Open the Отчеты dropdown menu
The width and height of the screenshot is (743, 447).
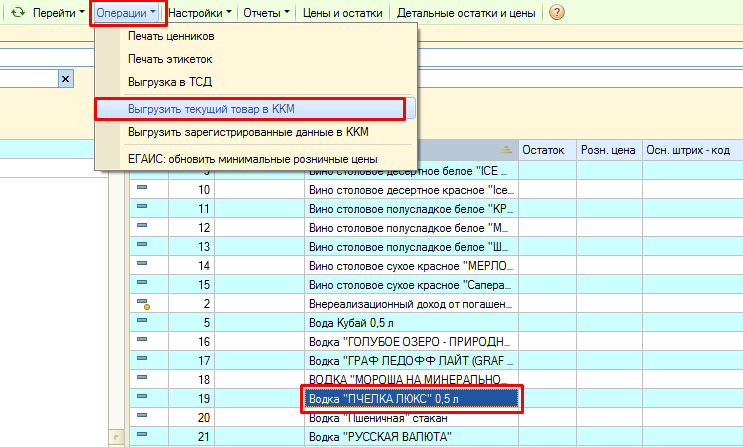pos(266,13)
